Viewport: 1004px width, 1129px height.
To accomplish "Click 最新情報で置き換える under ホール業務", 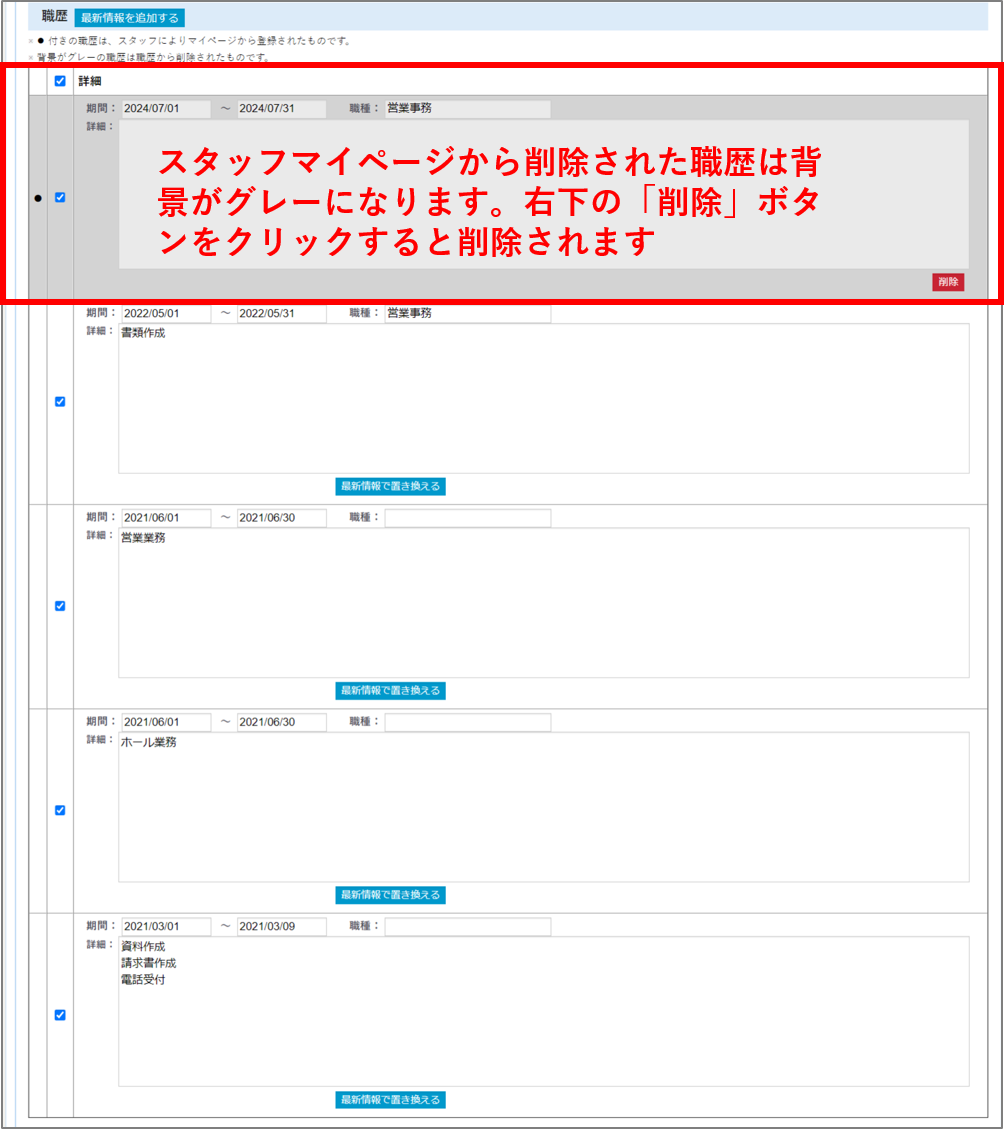I will tap(390, 896).
